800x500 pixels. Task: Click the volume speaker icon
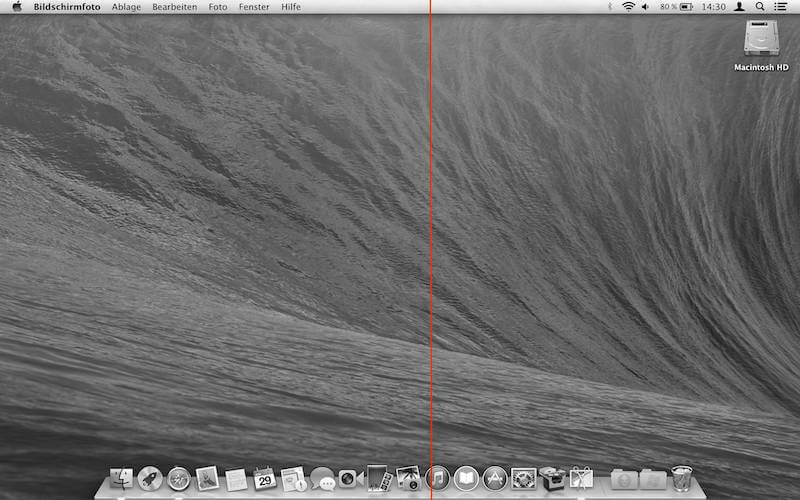click(645, 7)
